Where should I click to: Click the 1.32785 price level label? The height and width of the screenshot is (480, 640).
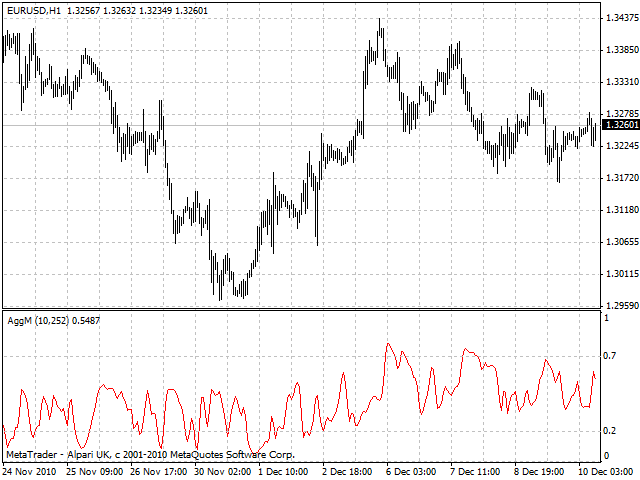click(x=621, y=113)
